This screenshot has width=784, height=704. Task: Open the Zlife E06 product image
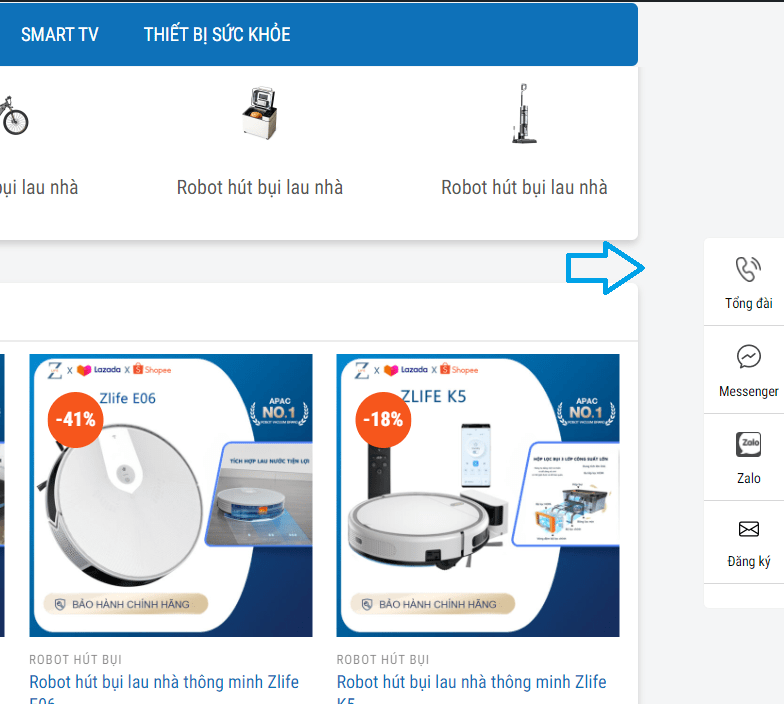(171, 495)
